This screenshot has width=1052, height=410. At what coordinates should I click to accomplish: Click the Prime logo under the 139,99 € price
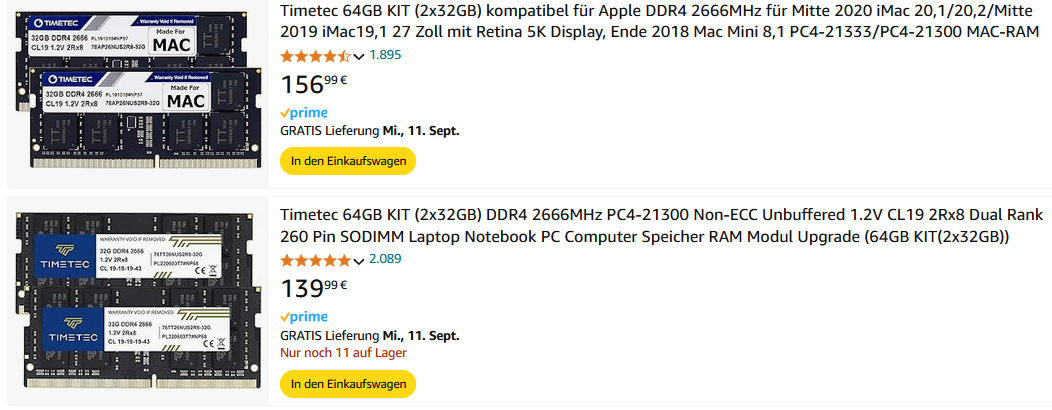(304, 317)
